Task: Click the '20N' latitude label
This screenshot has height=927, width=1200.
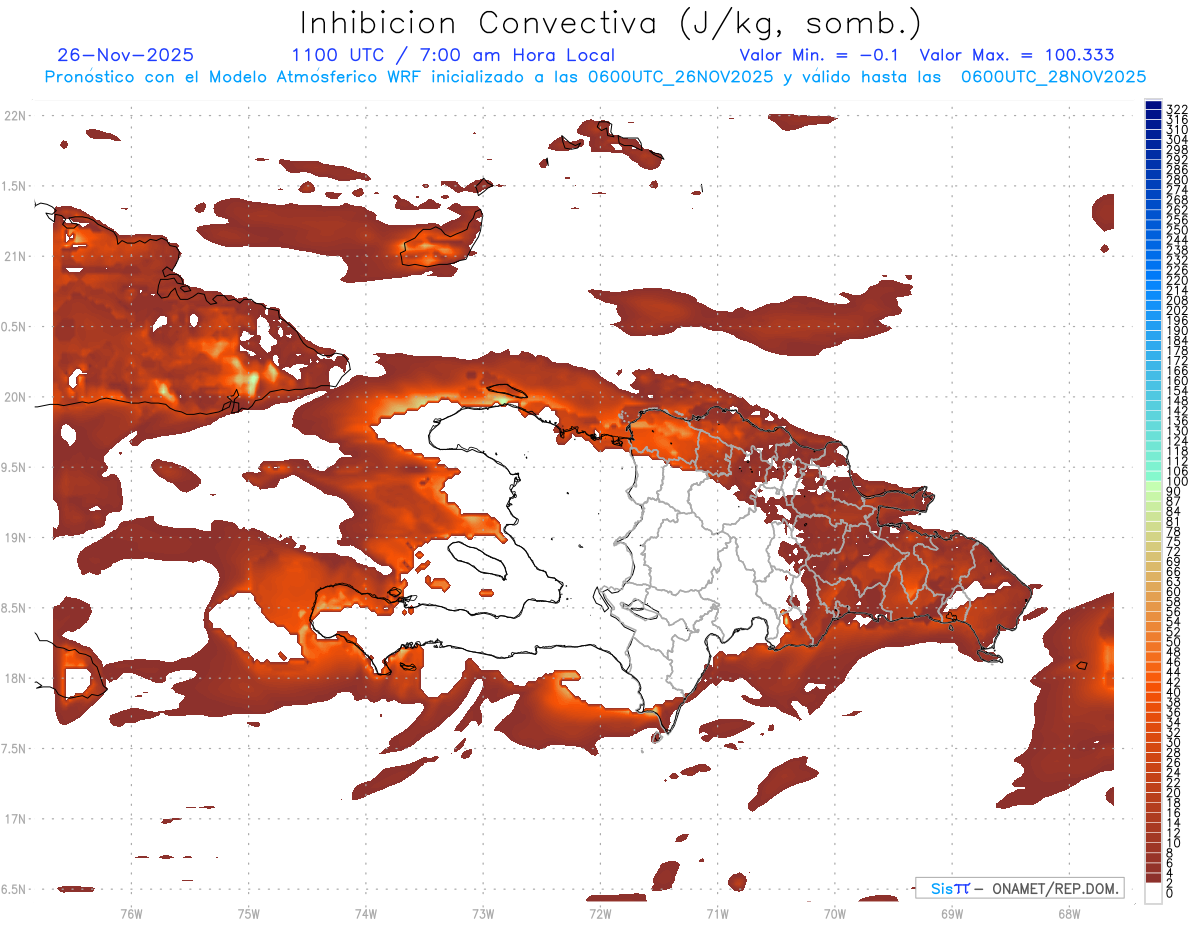Action: (x=15, y=397)
